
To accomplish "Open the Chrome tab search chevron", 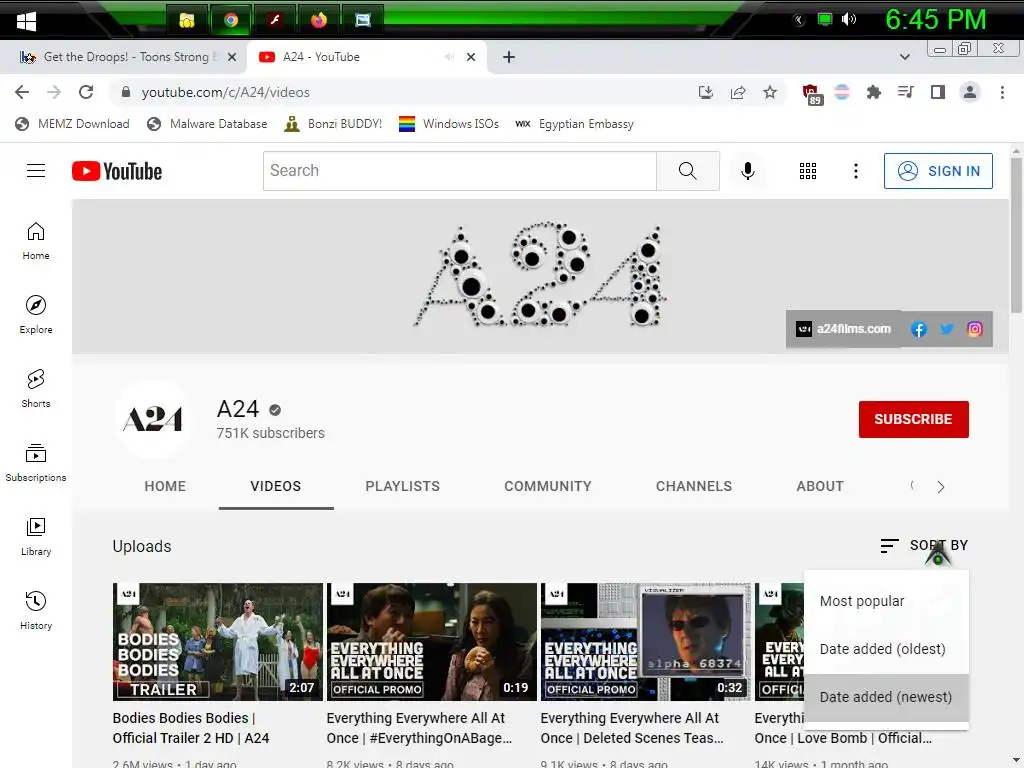I will point(904,57).
